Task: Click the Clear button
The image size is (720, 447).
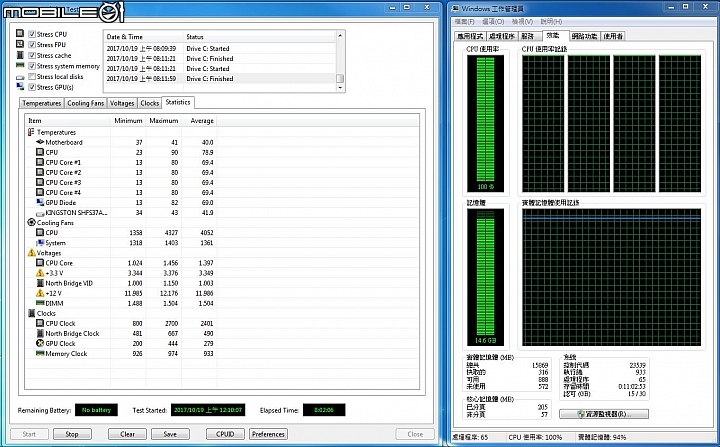Action: click(127, 434)
